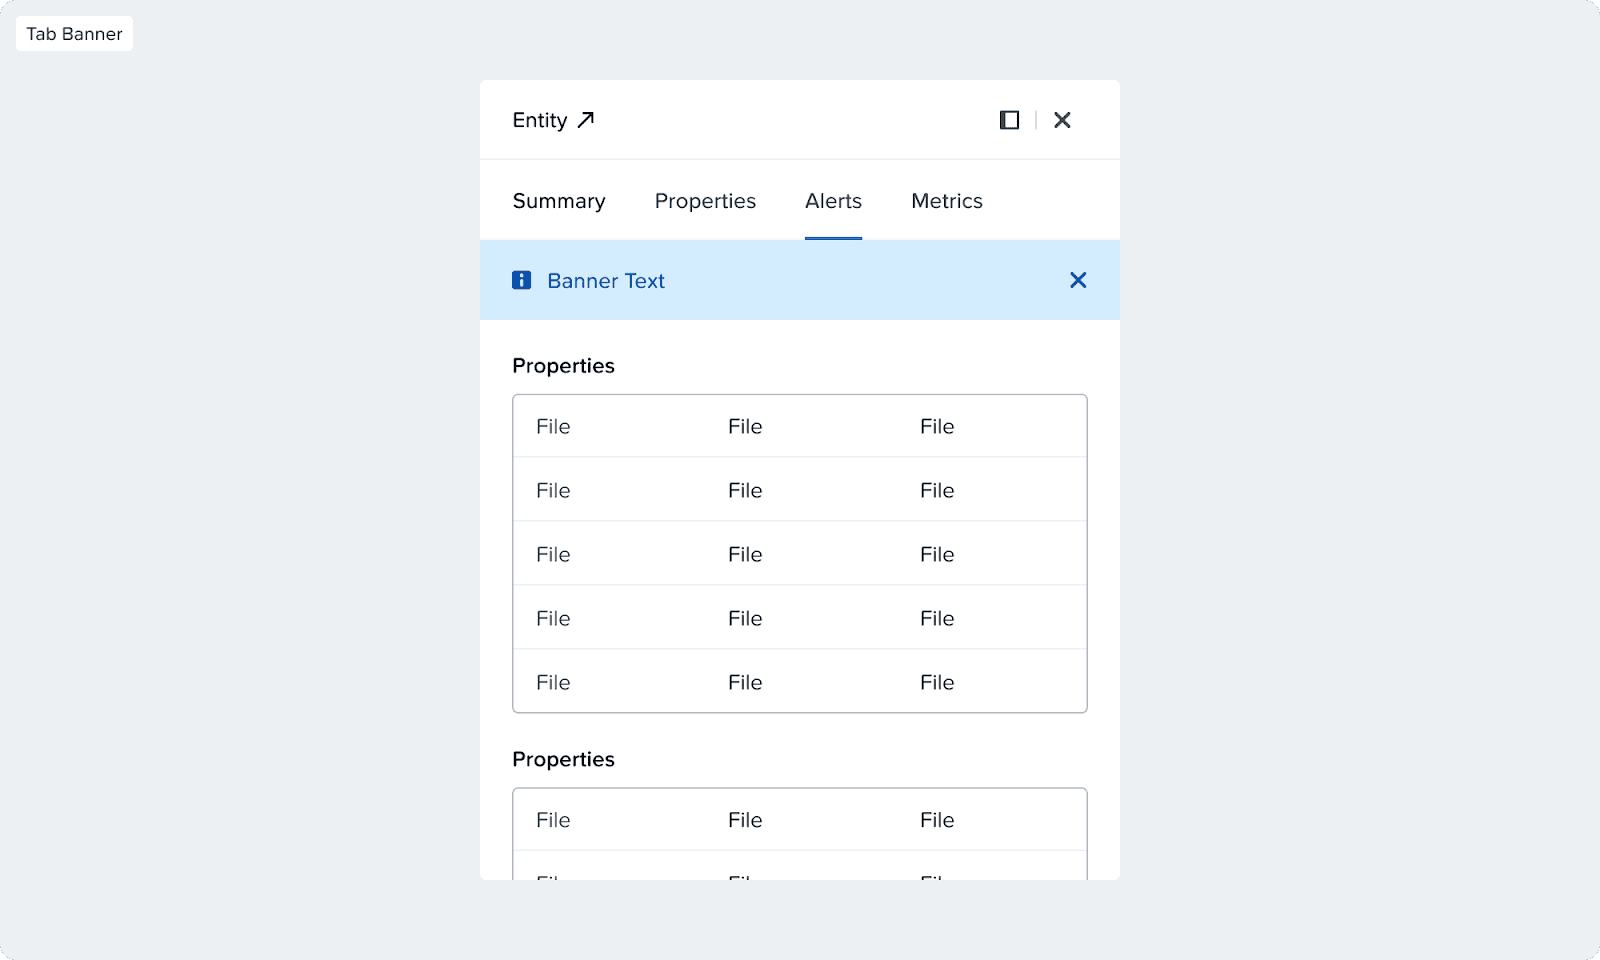Dismiss the Banner Text notification
This screenshot has height=960, width=1600.
coord(1078,280)
